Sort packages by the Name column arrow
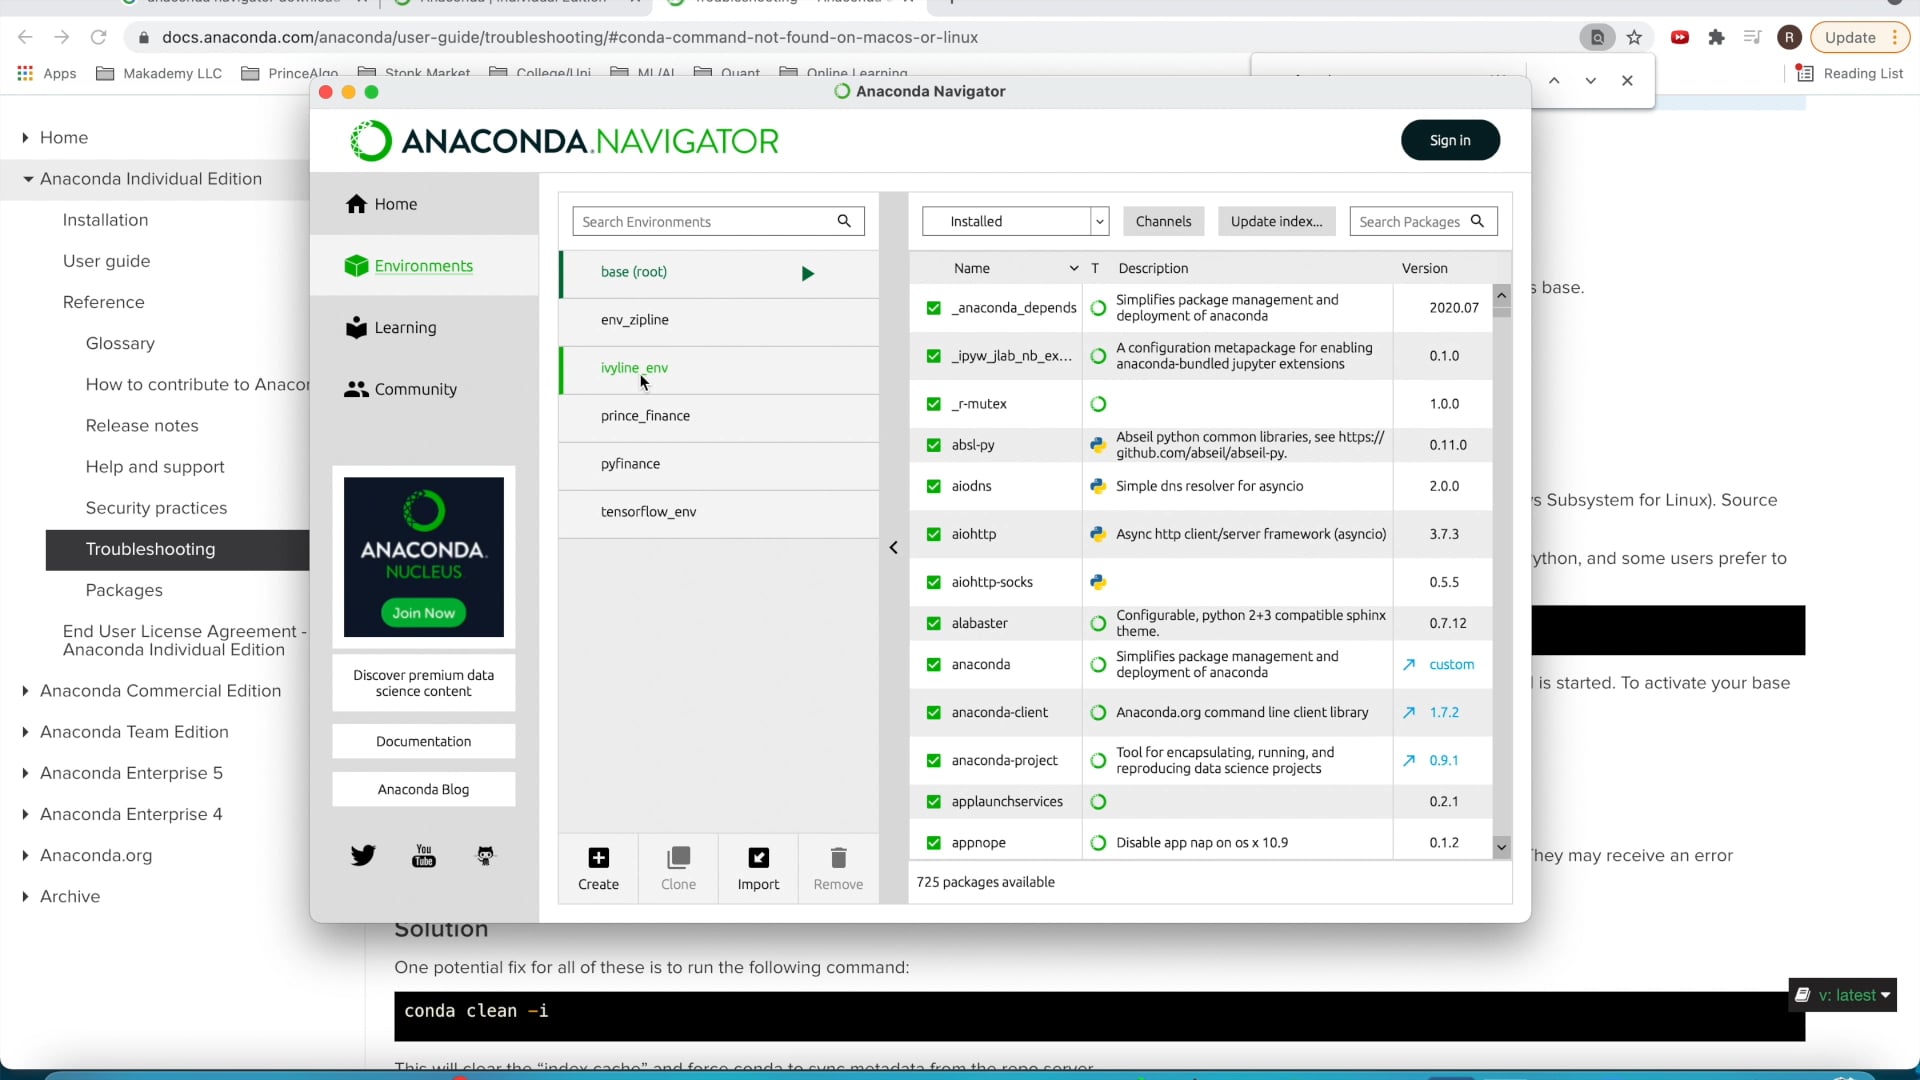This screenshot has height=1080, width=1920. tap(1073, 268)
